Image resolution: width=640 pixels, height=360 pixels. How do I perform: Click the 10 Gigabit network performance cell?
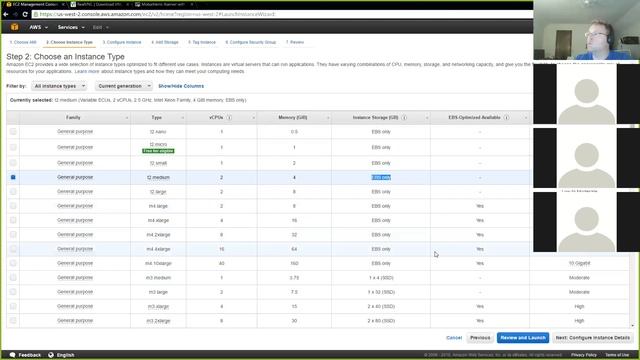coord(579,263)
